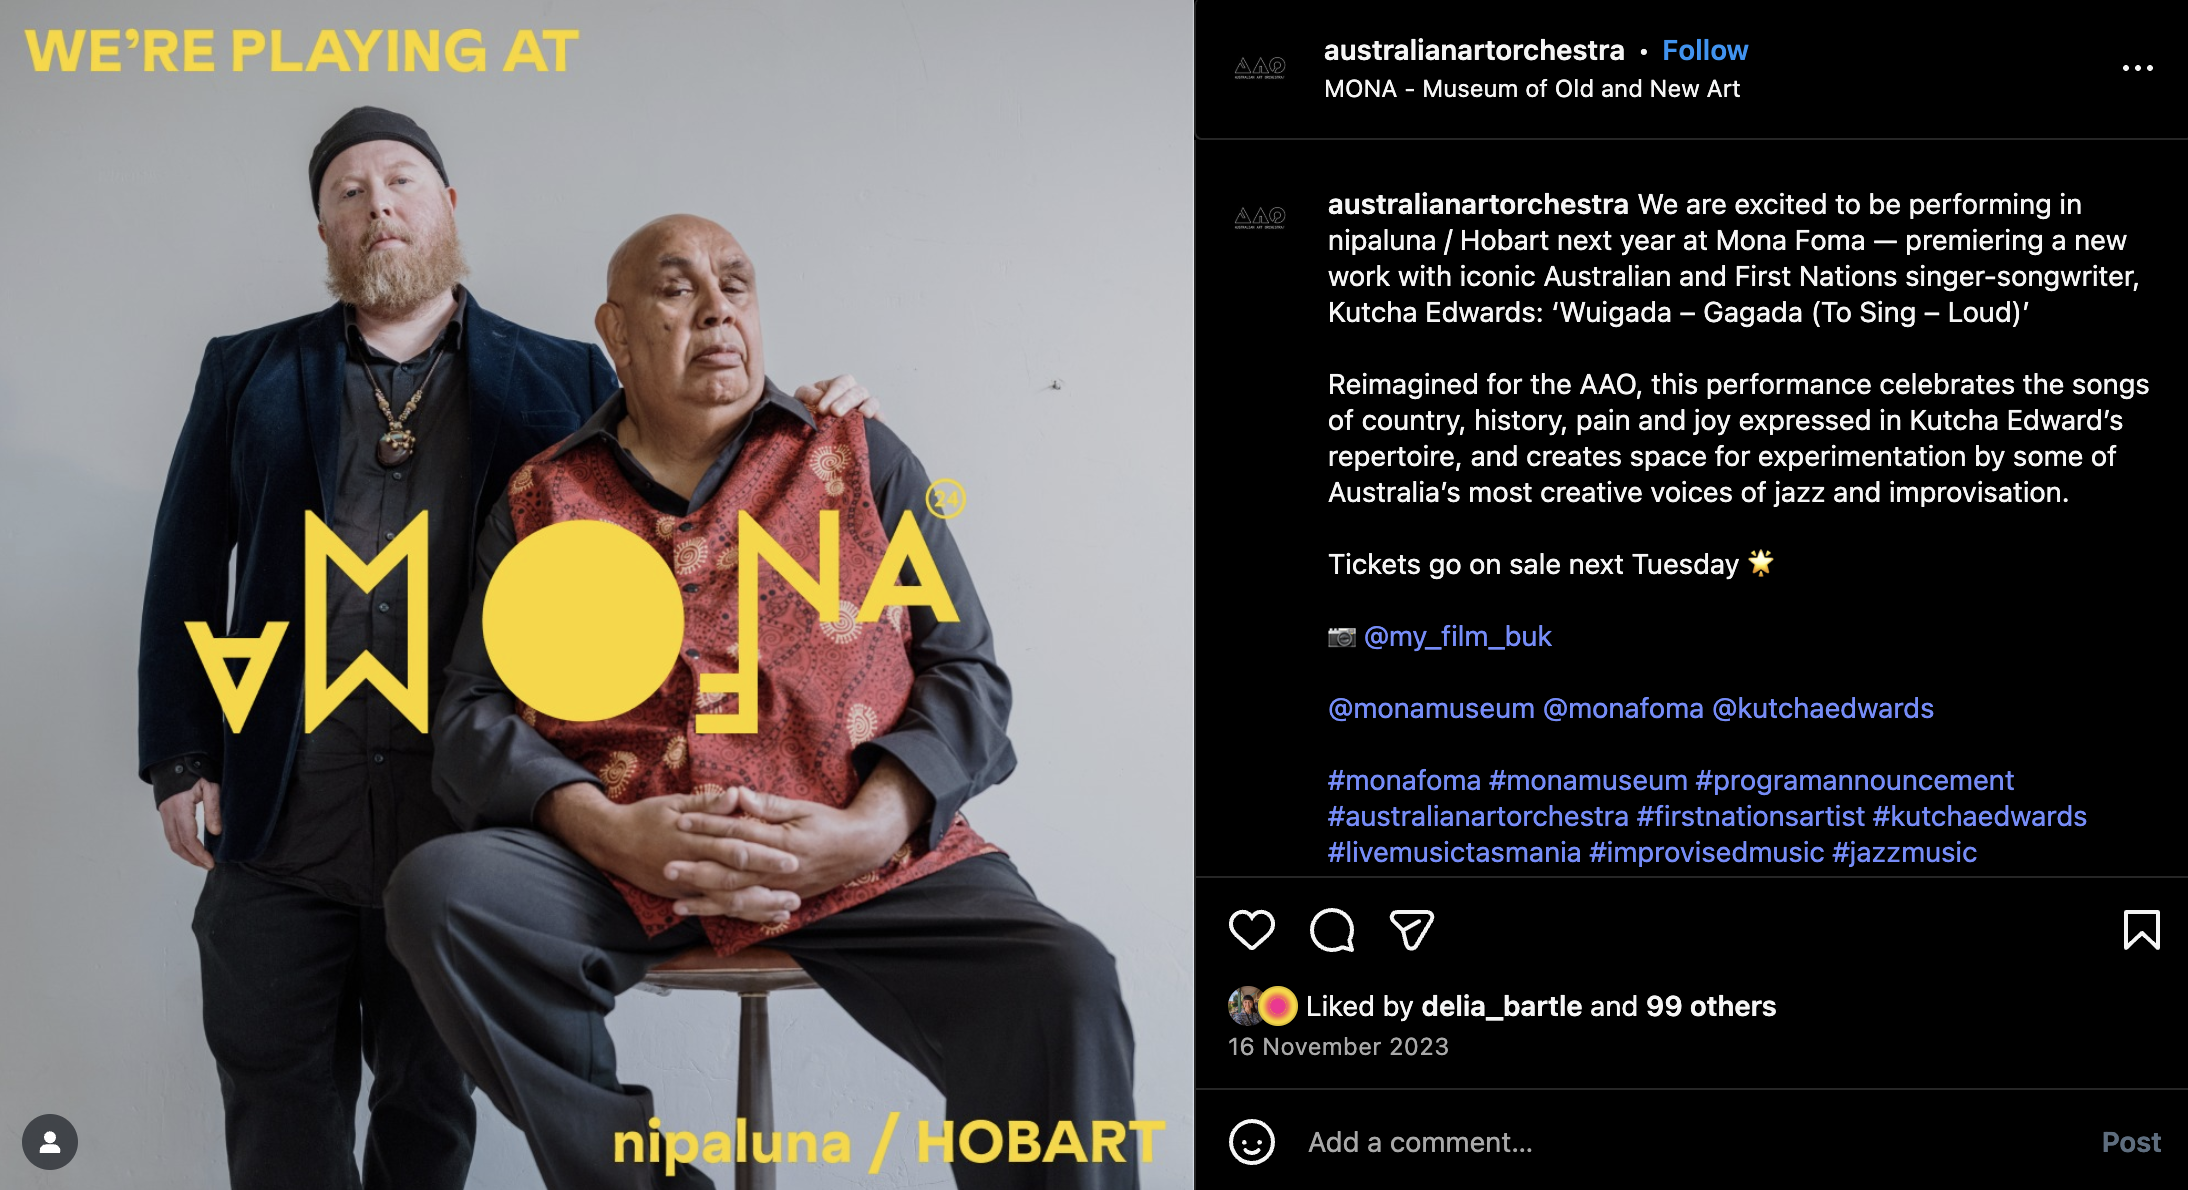Open emoji picker in the comment box

coord(1251,1142)
